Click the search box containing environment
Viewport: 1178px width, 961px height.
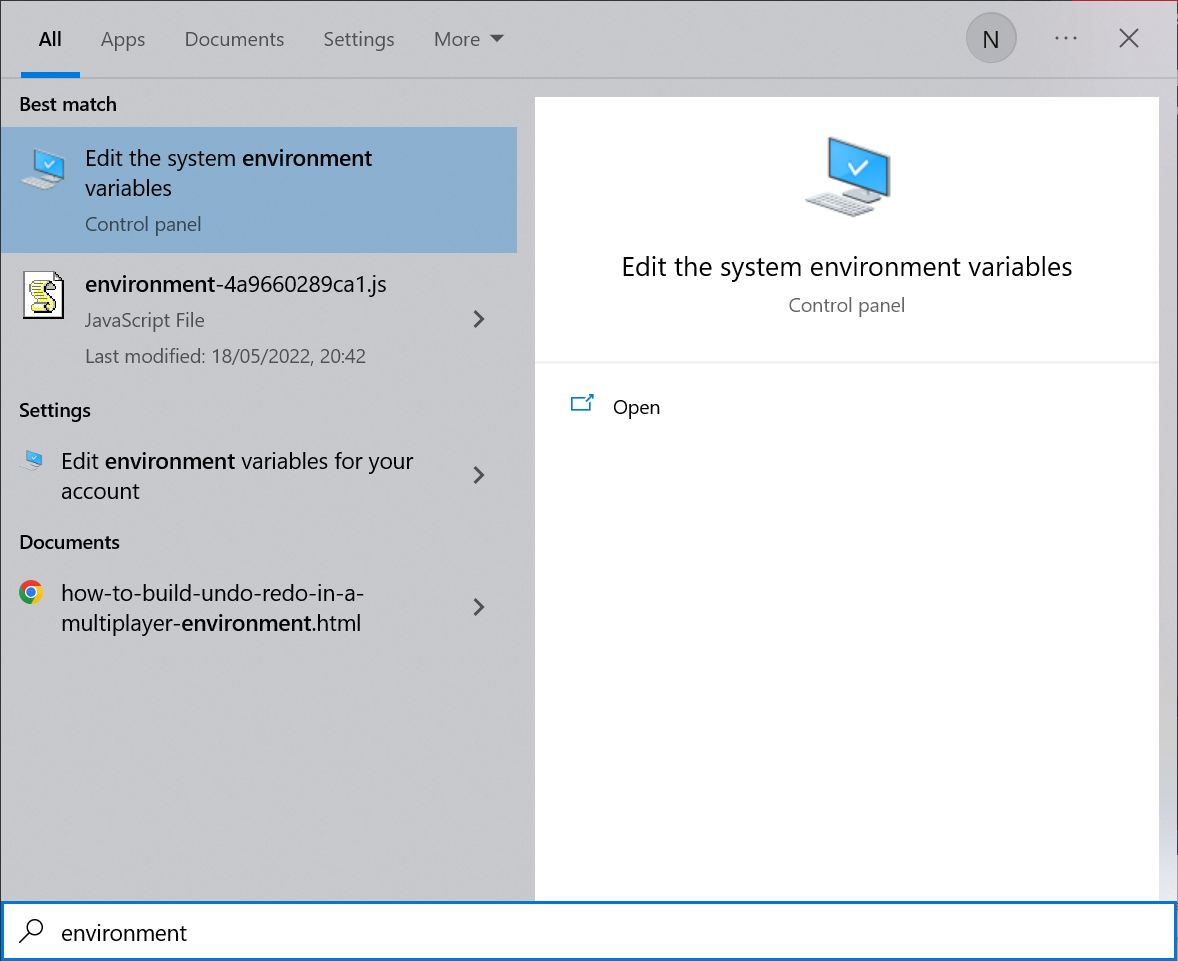coord(600,932)
